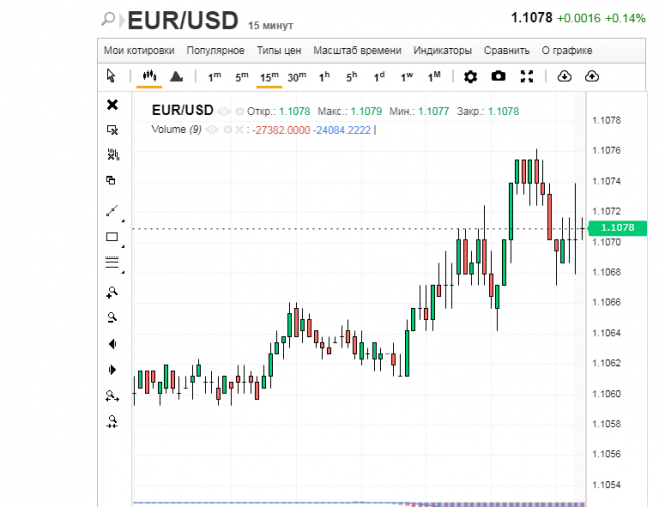
Task: Click the Макс. value 1.1079
Action: tap(366, 112)
